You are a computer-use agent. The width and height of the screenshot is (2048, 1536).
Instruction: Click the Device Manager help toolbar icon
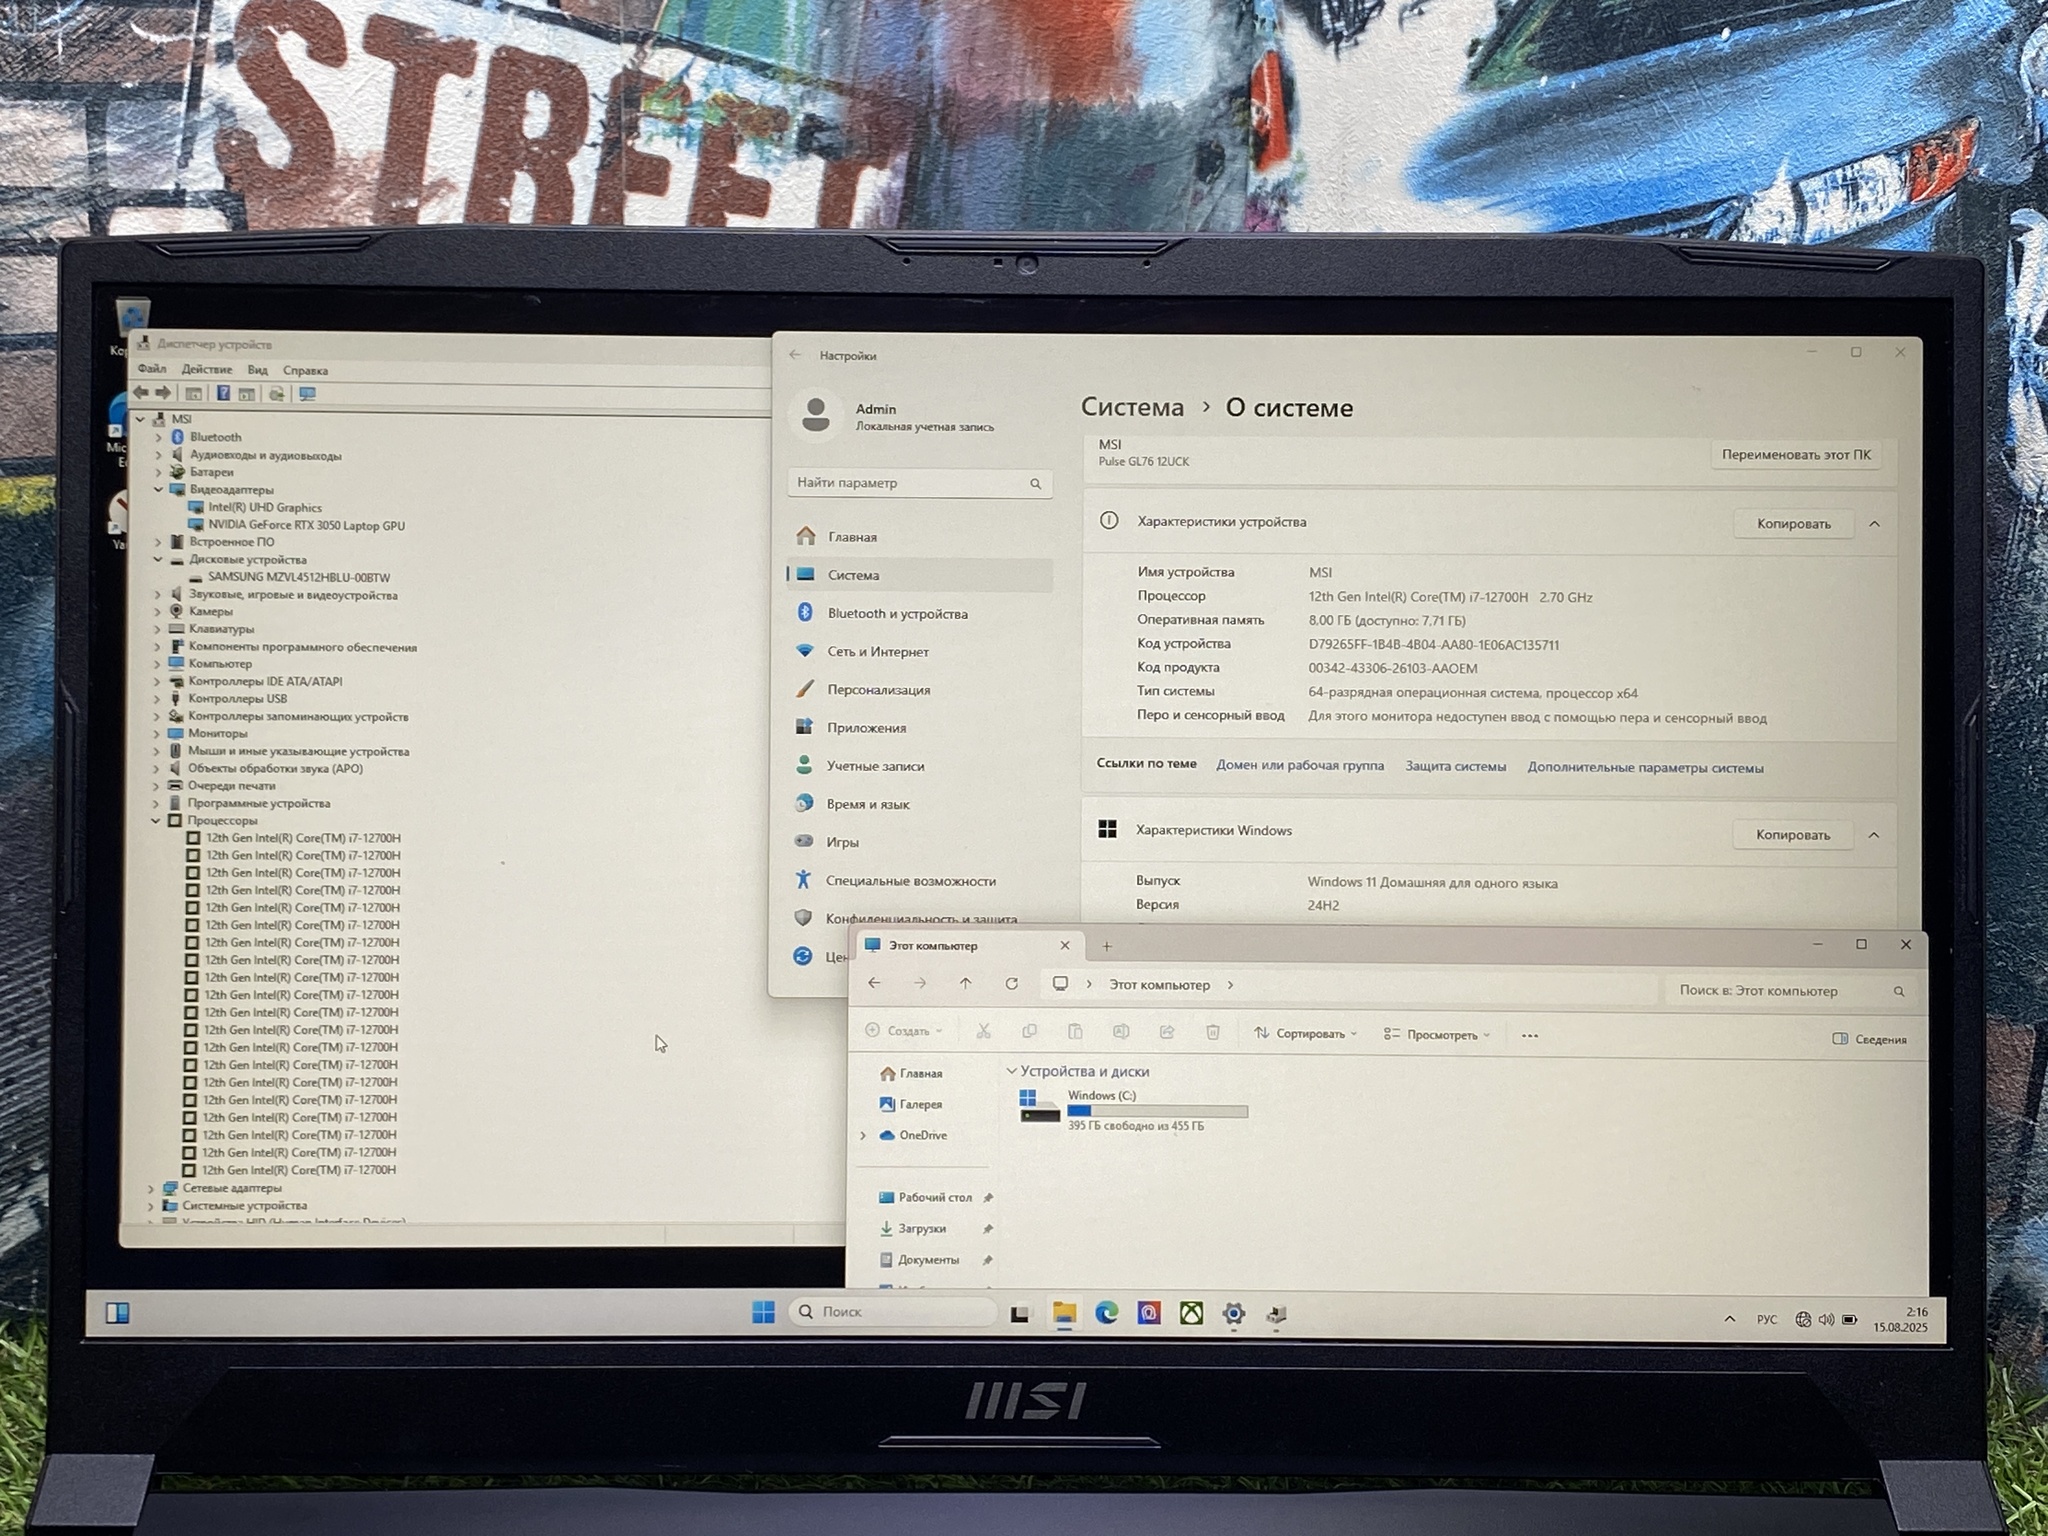coord(223,394)
